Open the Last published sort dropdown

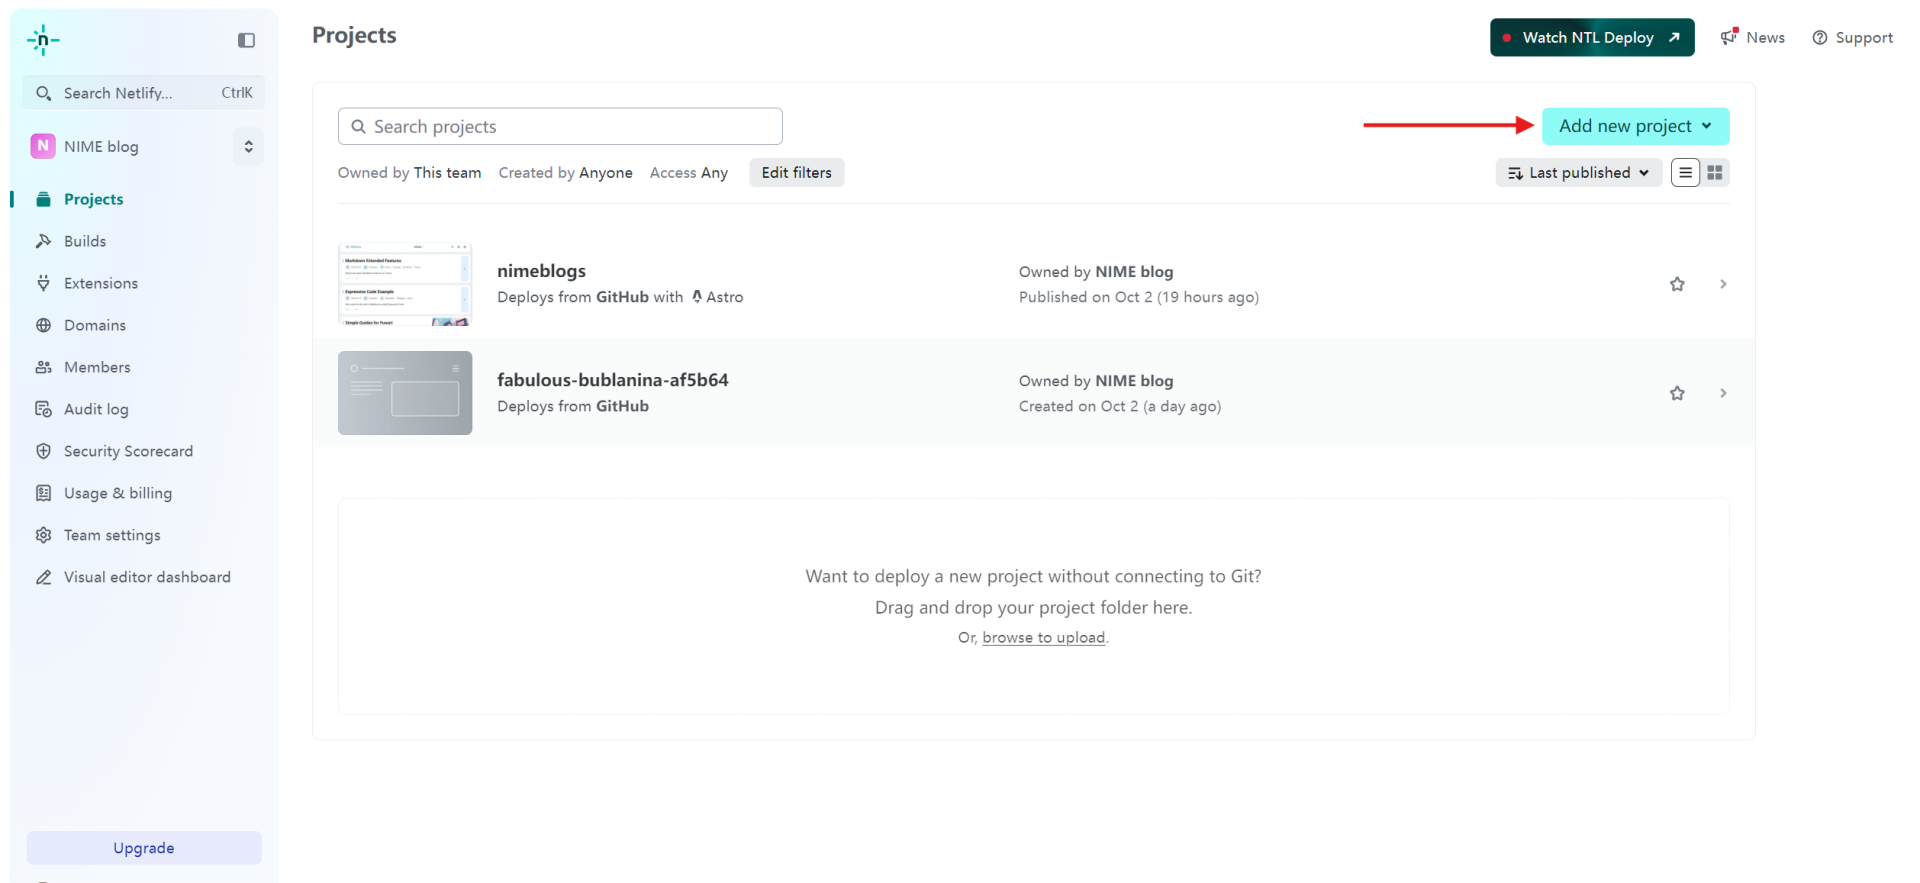(x=1578, y=173)
